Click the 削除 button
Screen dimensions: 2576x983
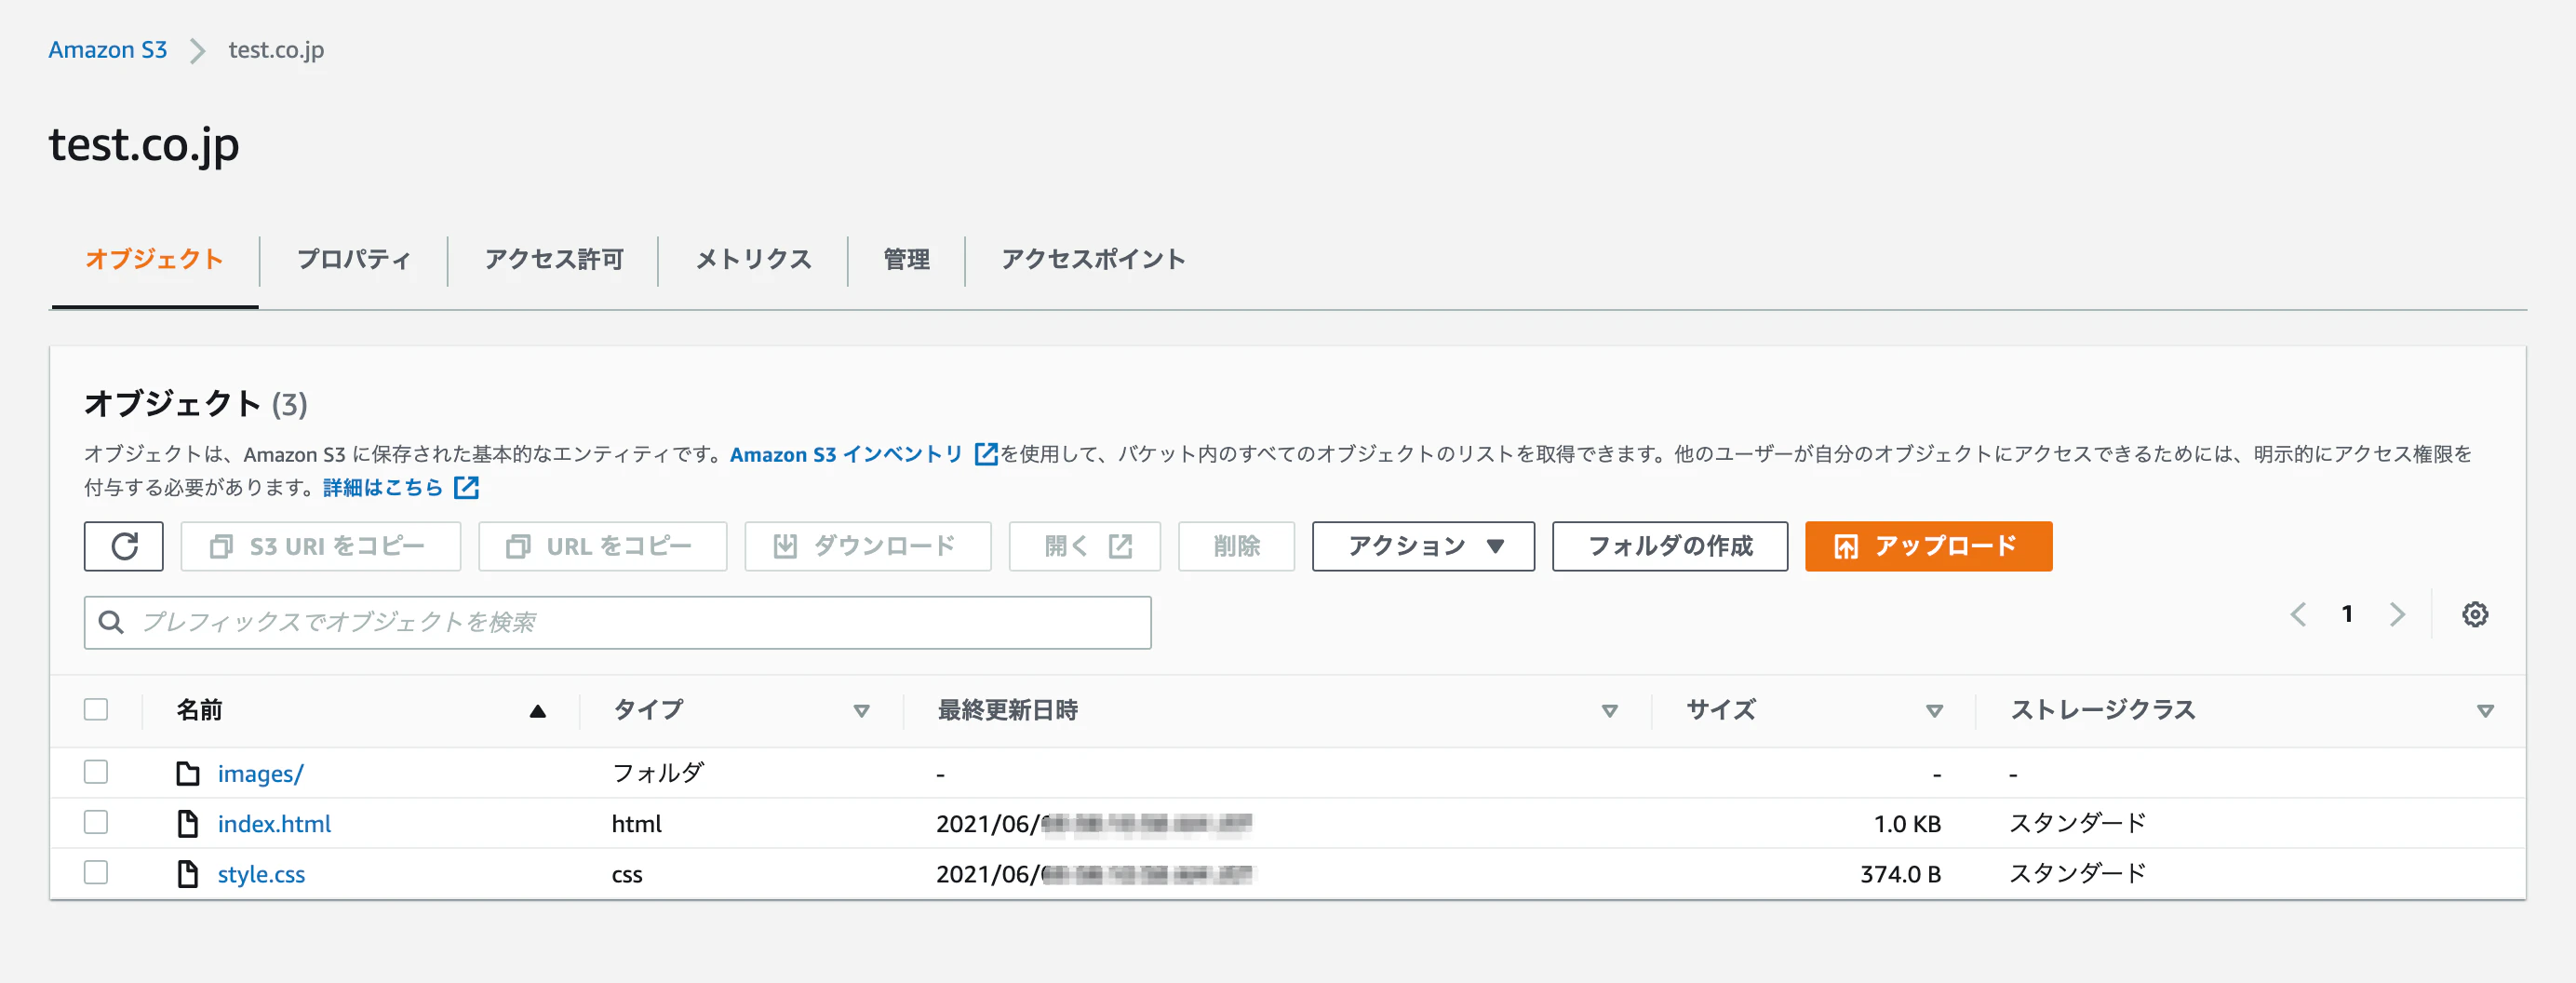pyautogui.click(x=1236, y=546)
